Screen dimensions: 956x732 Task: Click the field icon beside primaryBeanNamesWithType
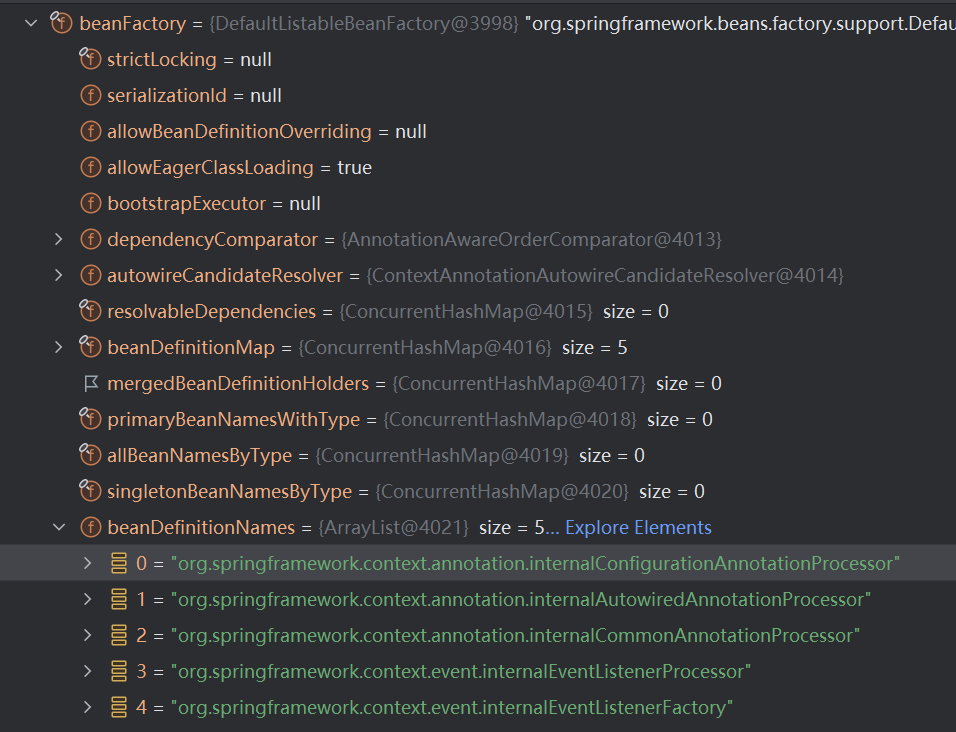90,420
